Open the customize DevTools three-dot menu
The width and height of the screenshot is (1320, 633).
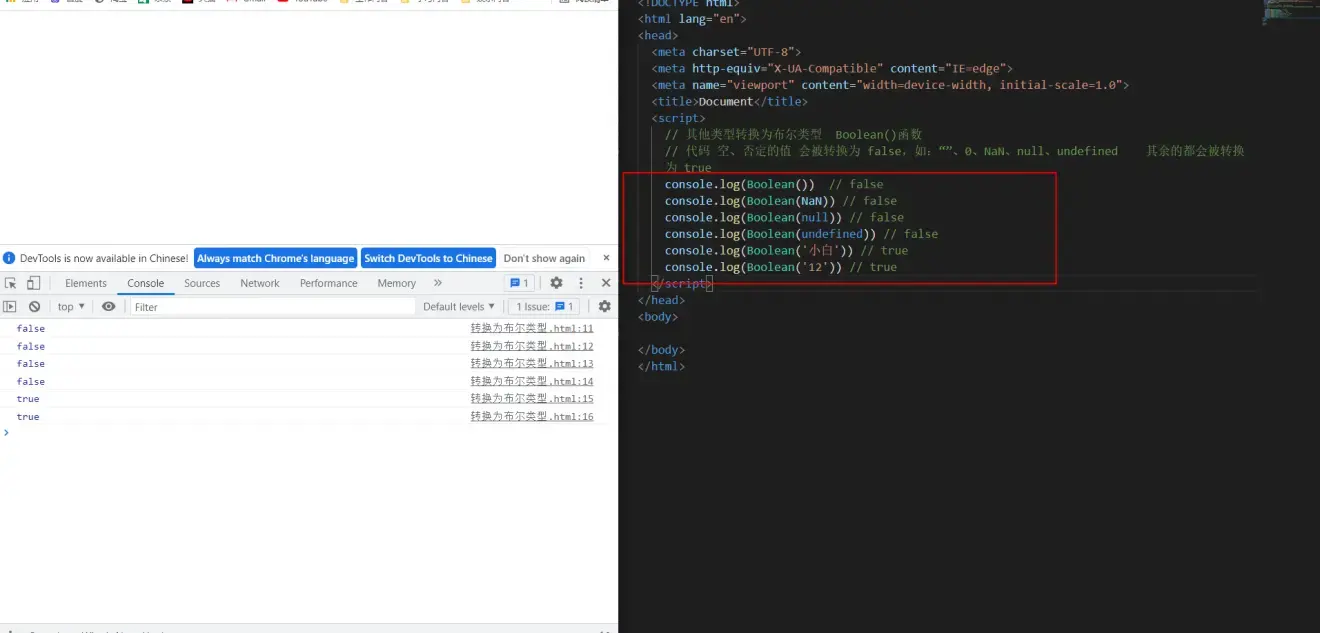tap(581, 283)
